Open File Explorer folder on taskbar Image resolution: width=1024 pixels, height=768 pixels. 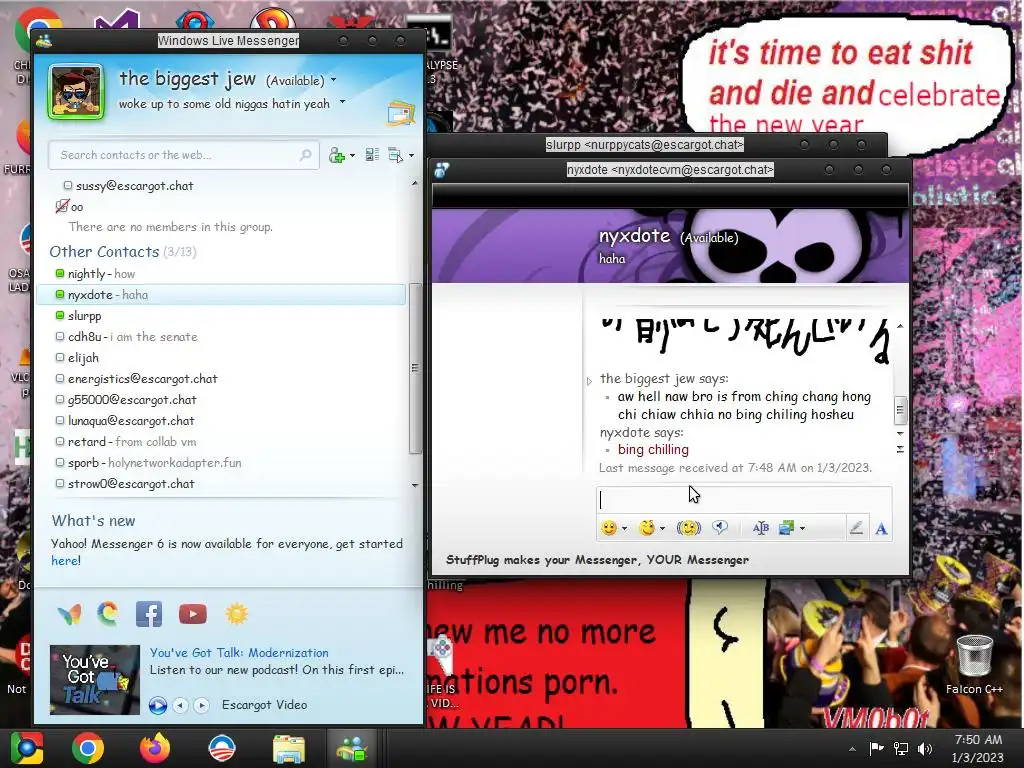pyautogui.click(x=289, y=749)
